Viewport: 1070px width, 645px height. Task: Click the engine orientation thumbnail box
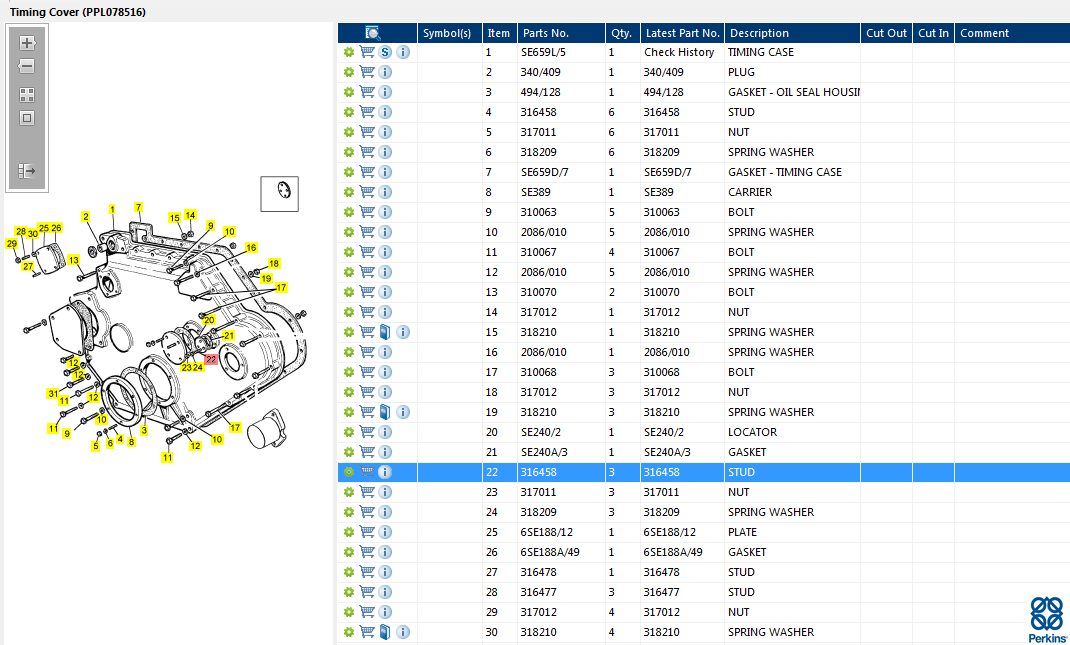pos(280,194)
